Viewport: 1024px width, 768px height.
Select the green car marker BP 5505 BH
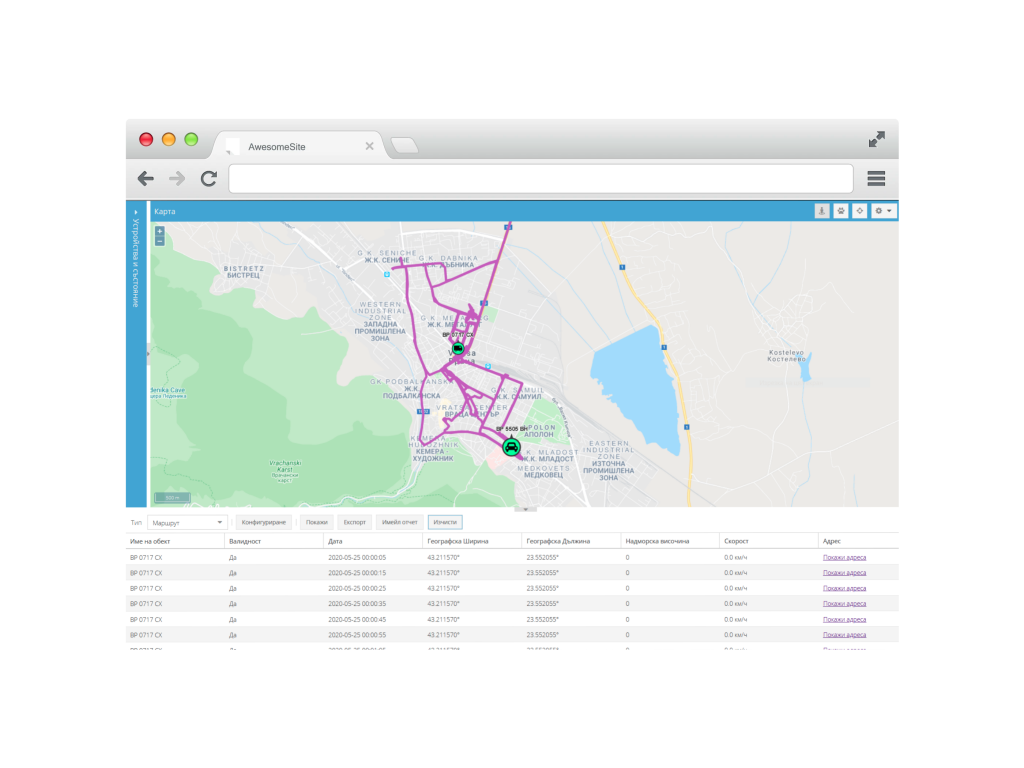coord(511,447)
